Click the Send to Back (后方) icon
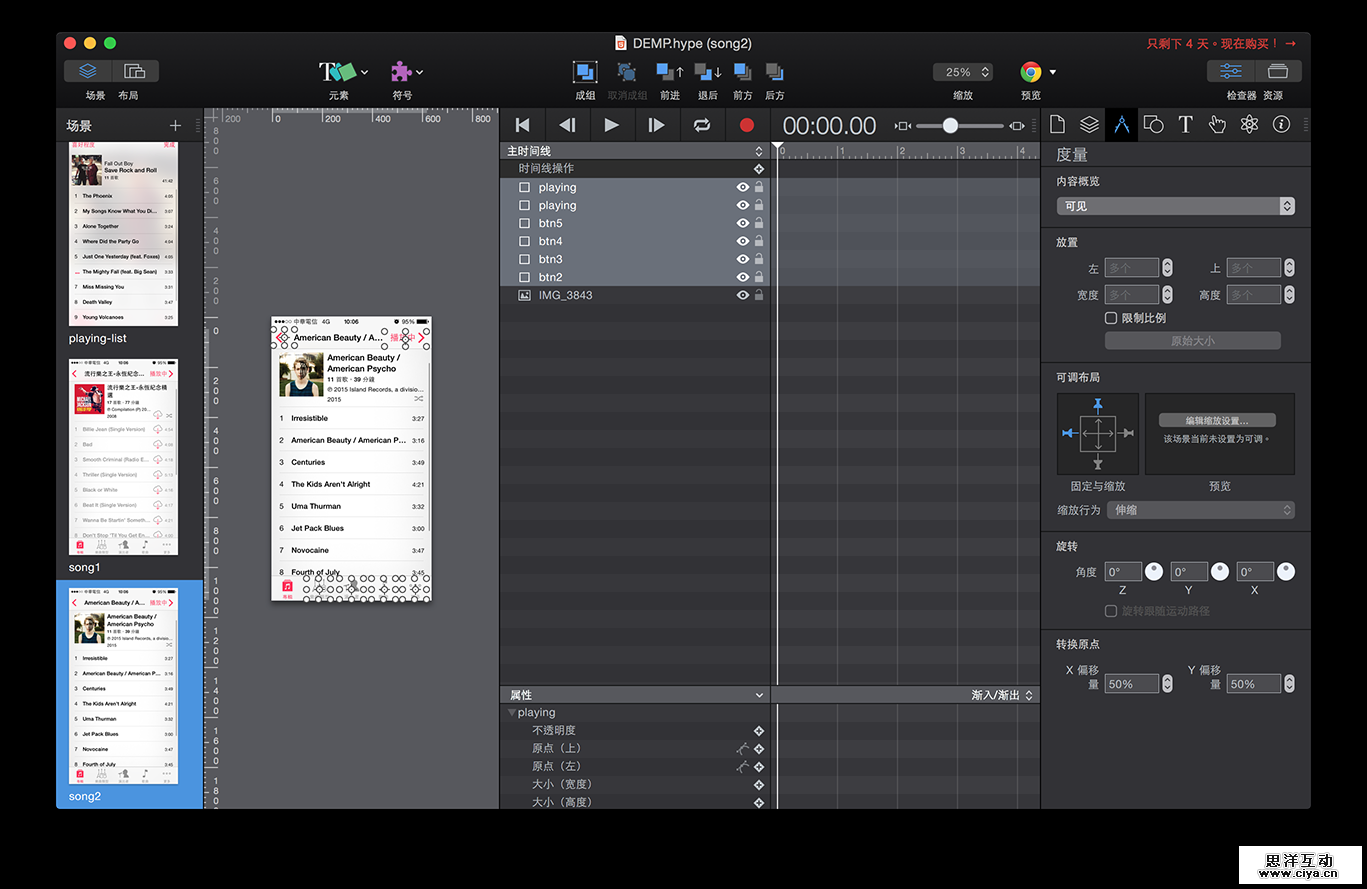This screenshot has width=1367, height=889. [x=774, y=72]
